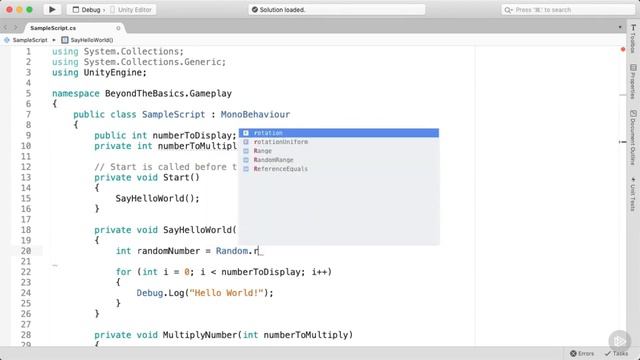Click the Properties icon in the right sidebar
This screenshot has width=640, height=360.
click(x=633, y=67)
